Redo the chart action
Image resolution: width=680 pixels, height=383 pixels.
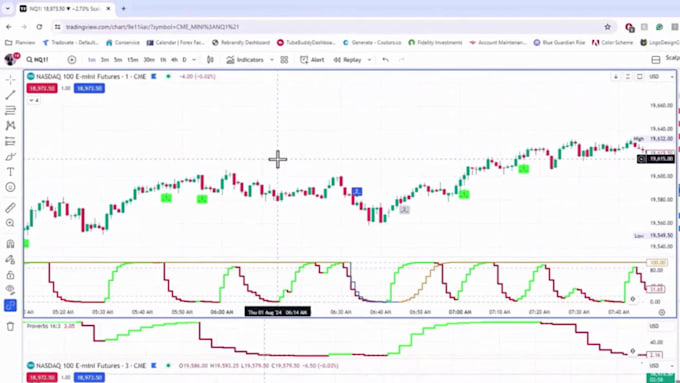pyautogui.click(x=402, y=60)
